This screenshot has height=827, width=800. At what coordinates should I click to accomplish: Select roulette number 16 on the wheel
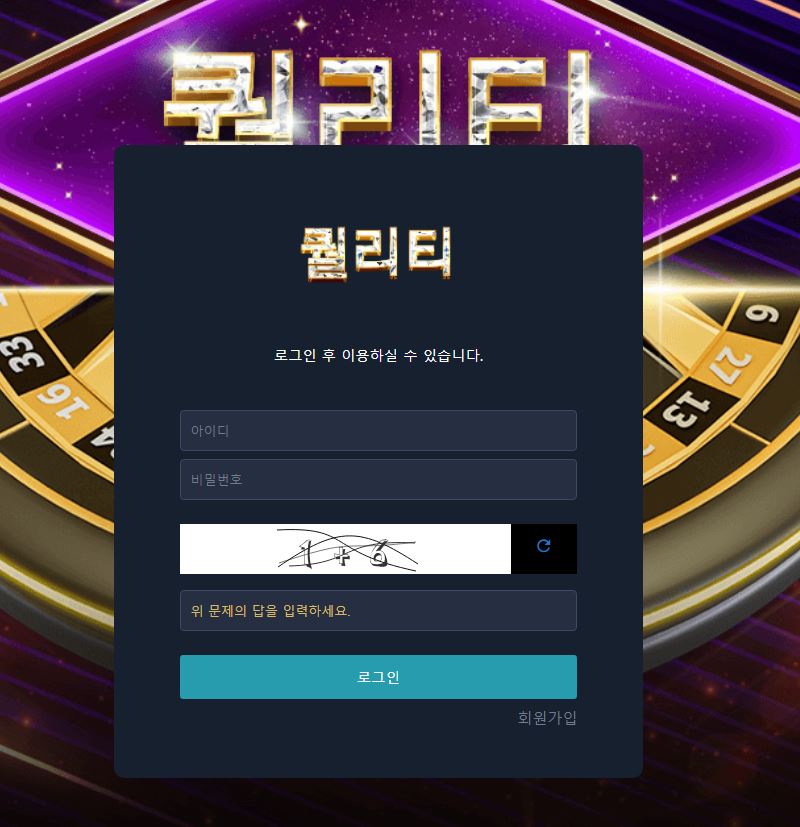point(63,401)
